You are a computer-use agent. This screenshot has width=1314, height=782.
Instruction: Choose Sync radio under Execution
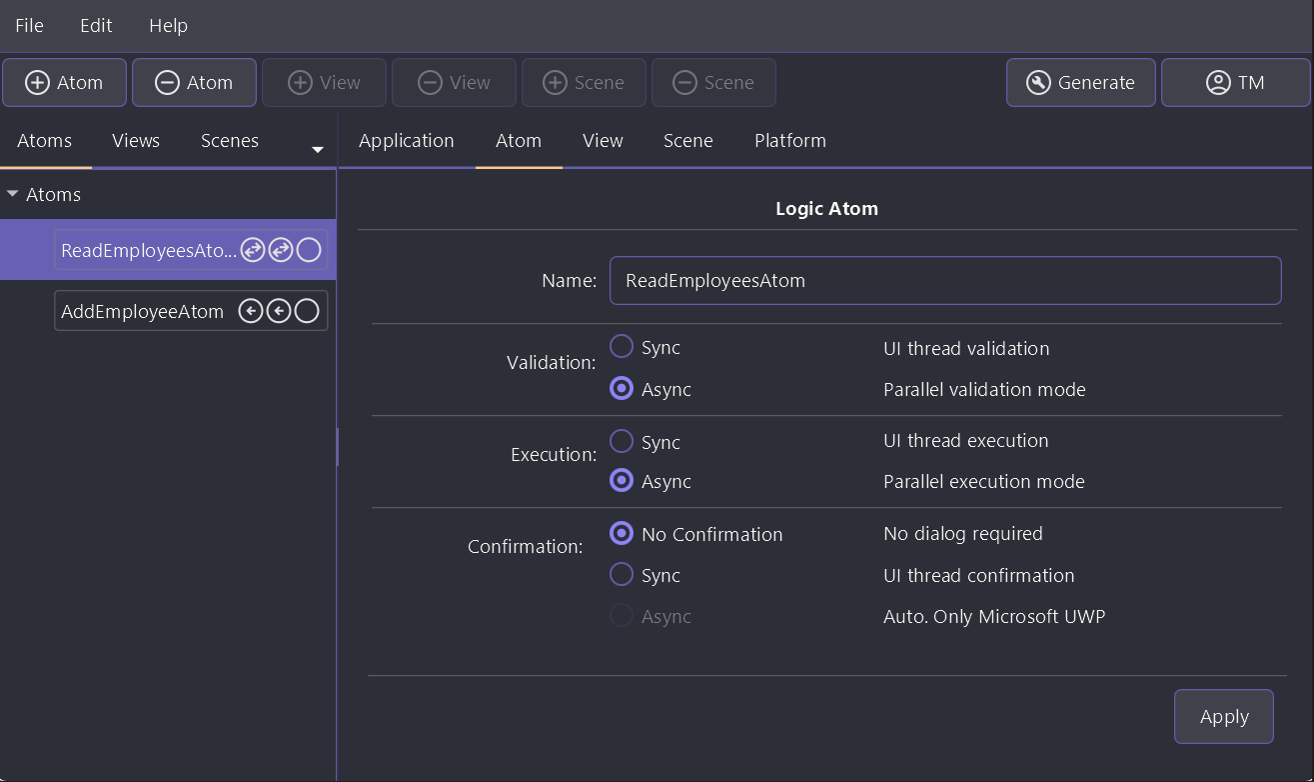coord(622,441)
